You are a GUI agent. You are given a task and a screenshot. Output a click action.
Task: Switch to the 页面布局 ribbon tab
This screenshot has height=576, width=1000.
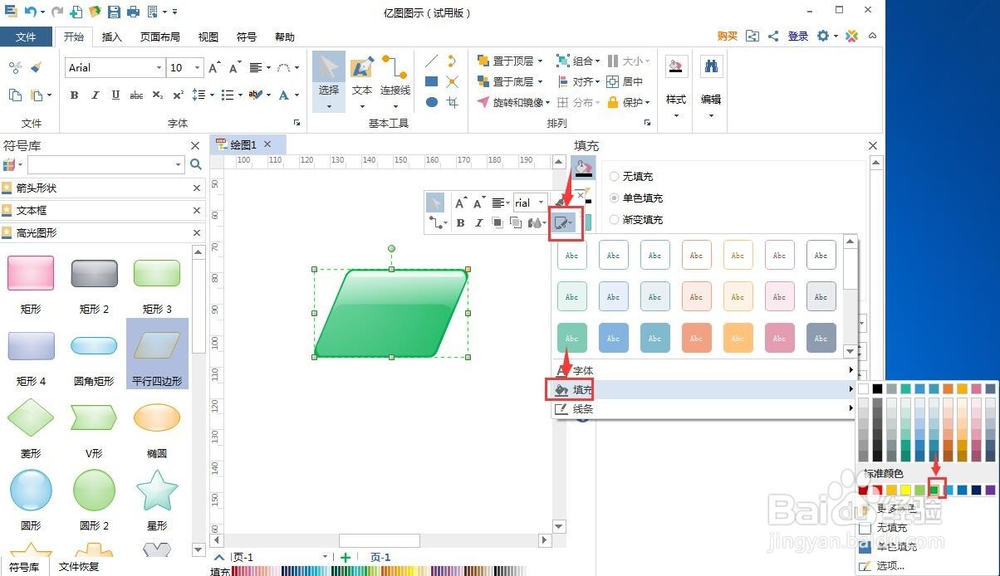(160, 37)
